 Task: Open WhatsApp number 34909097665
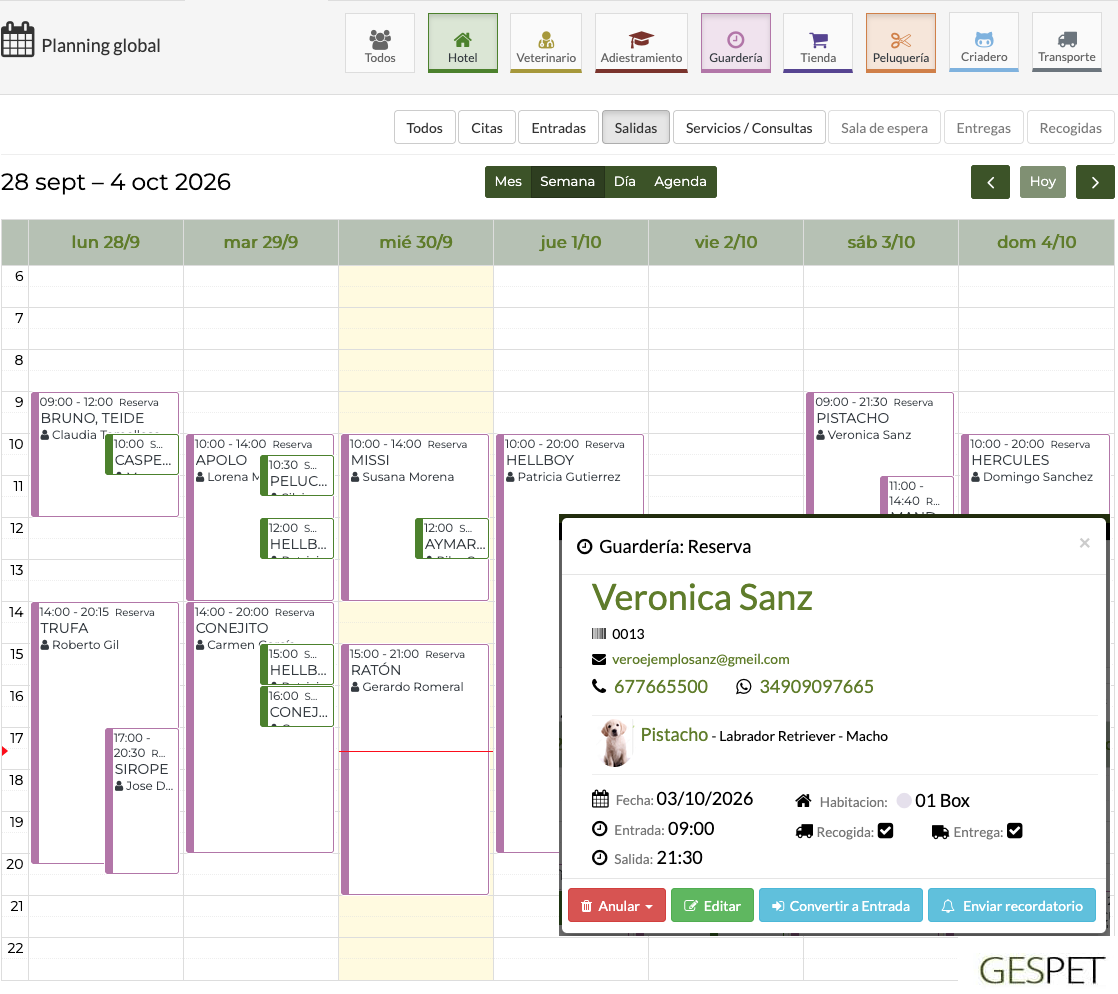pyautogui.click(x=816, y=687)
